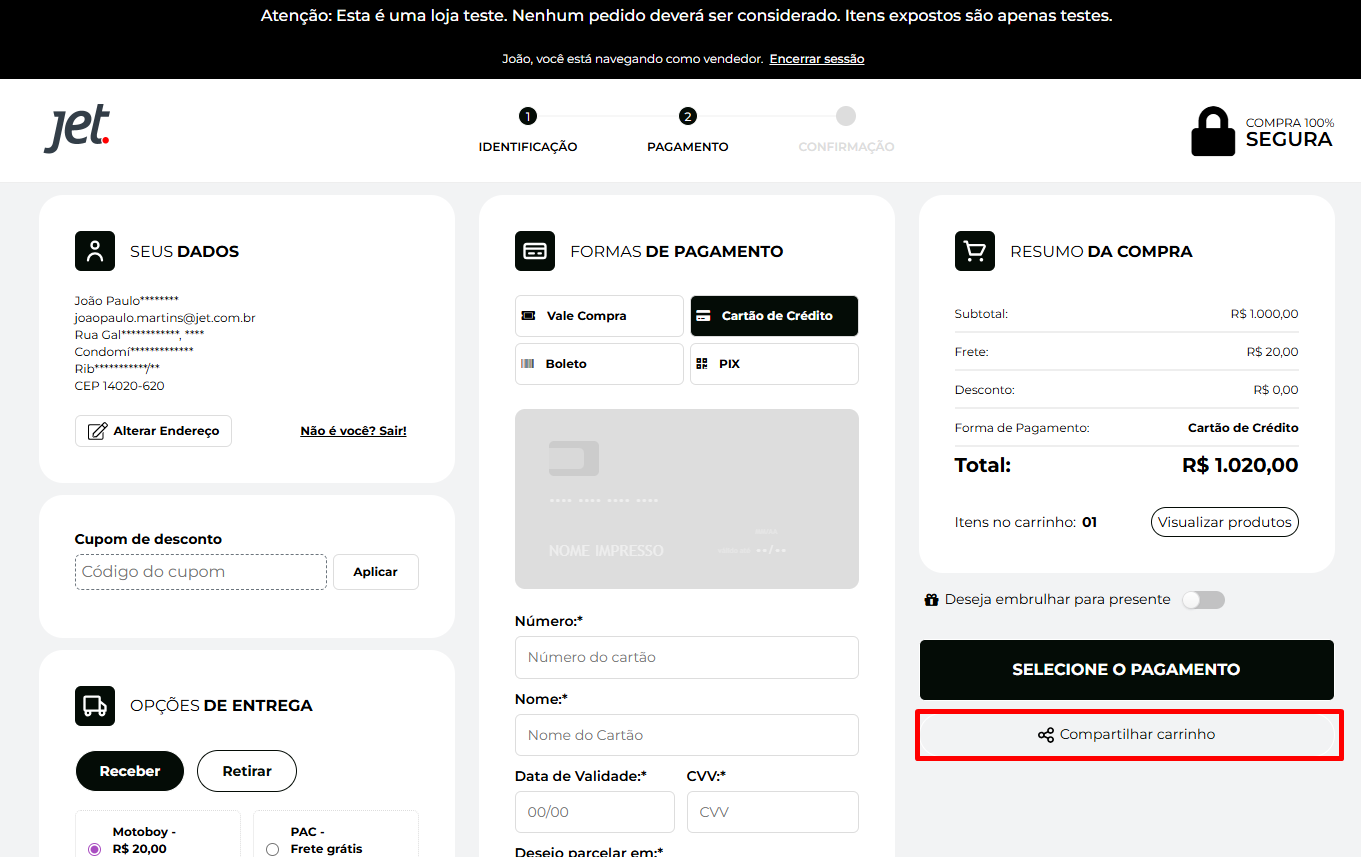Click the share icon in Compartilhar carrinho

[1046, 735]
